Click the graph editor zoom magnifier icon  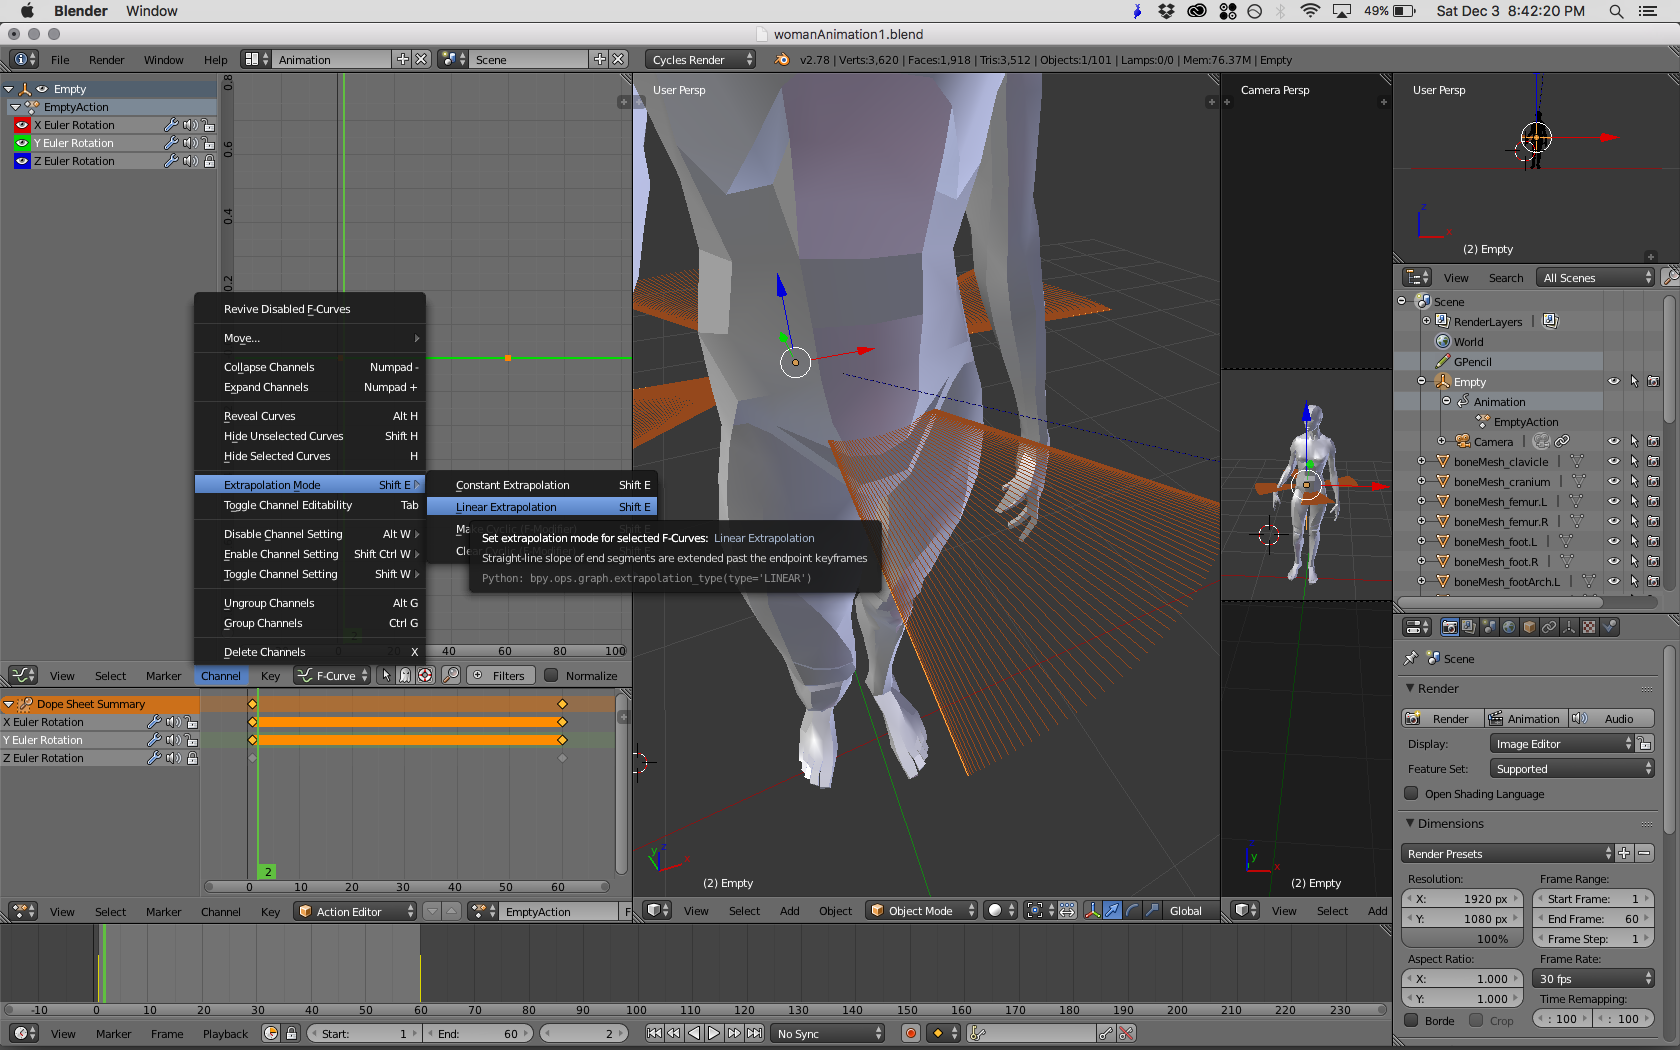click(451, 676)
